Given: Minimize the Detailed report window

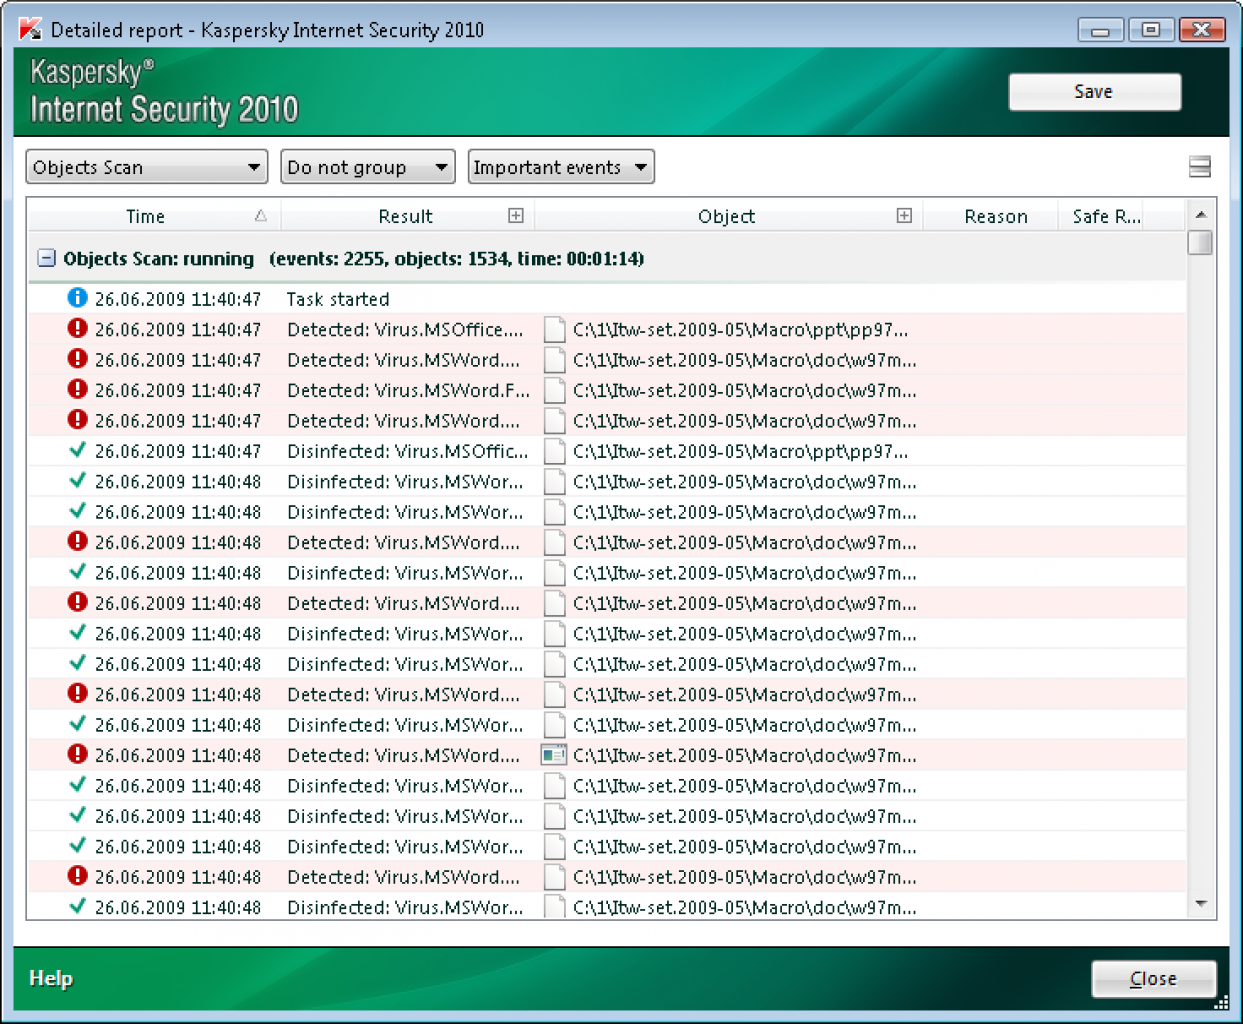Looking at the screenshot, I should 1100,30.
